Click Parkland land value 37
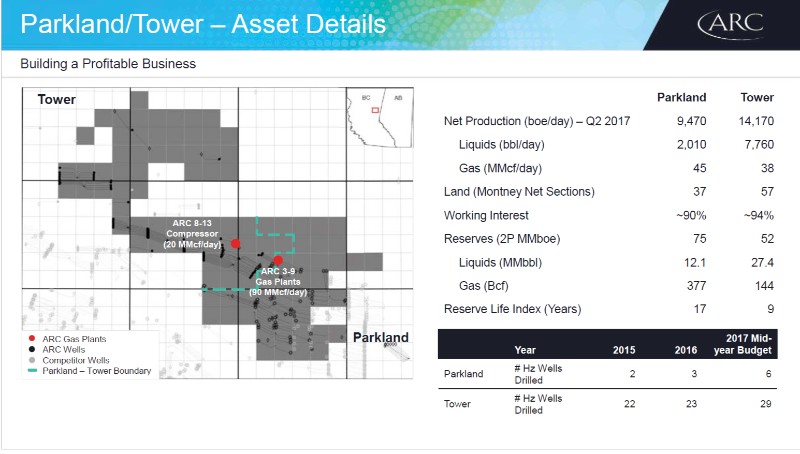This screenshot has height=454, width=800. pos(699,192)
